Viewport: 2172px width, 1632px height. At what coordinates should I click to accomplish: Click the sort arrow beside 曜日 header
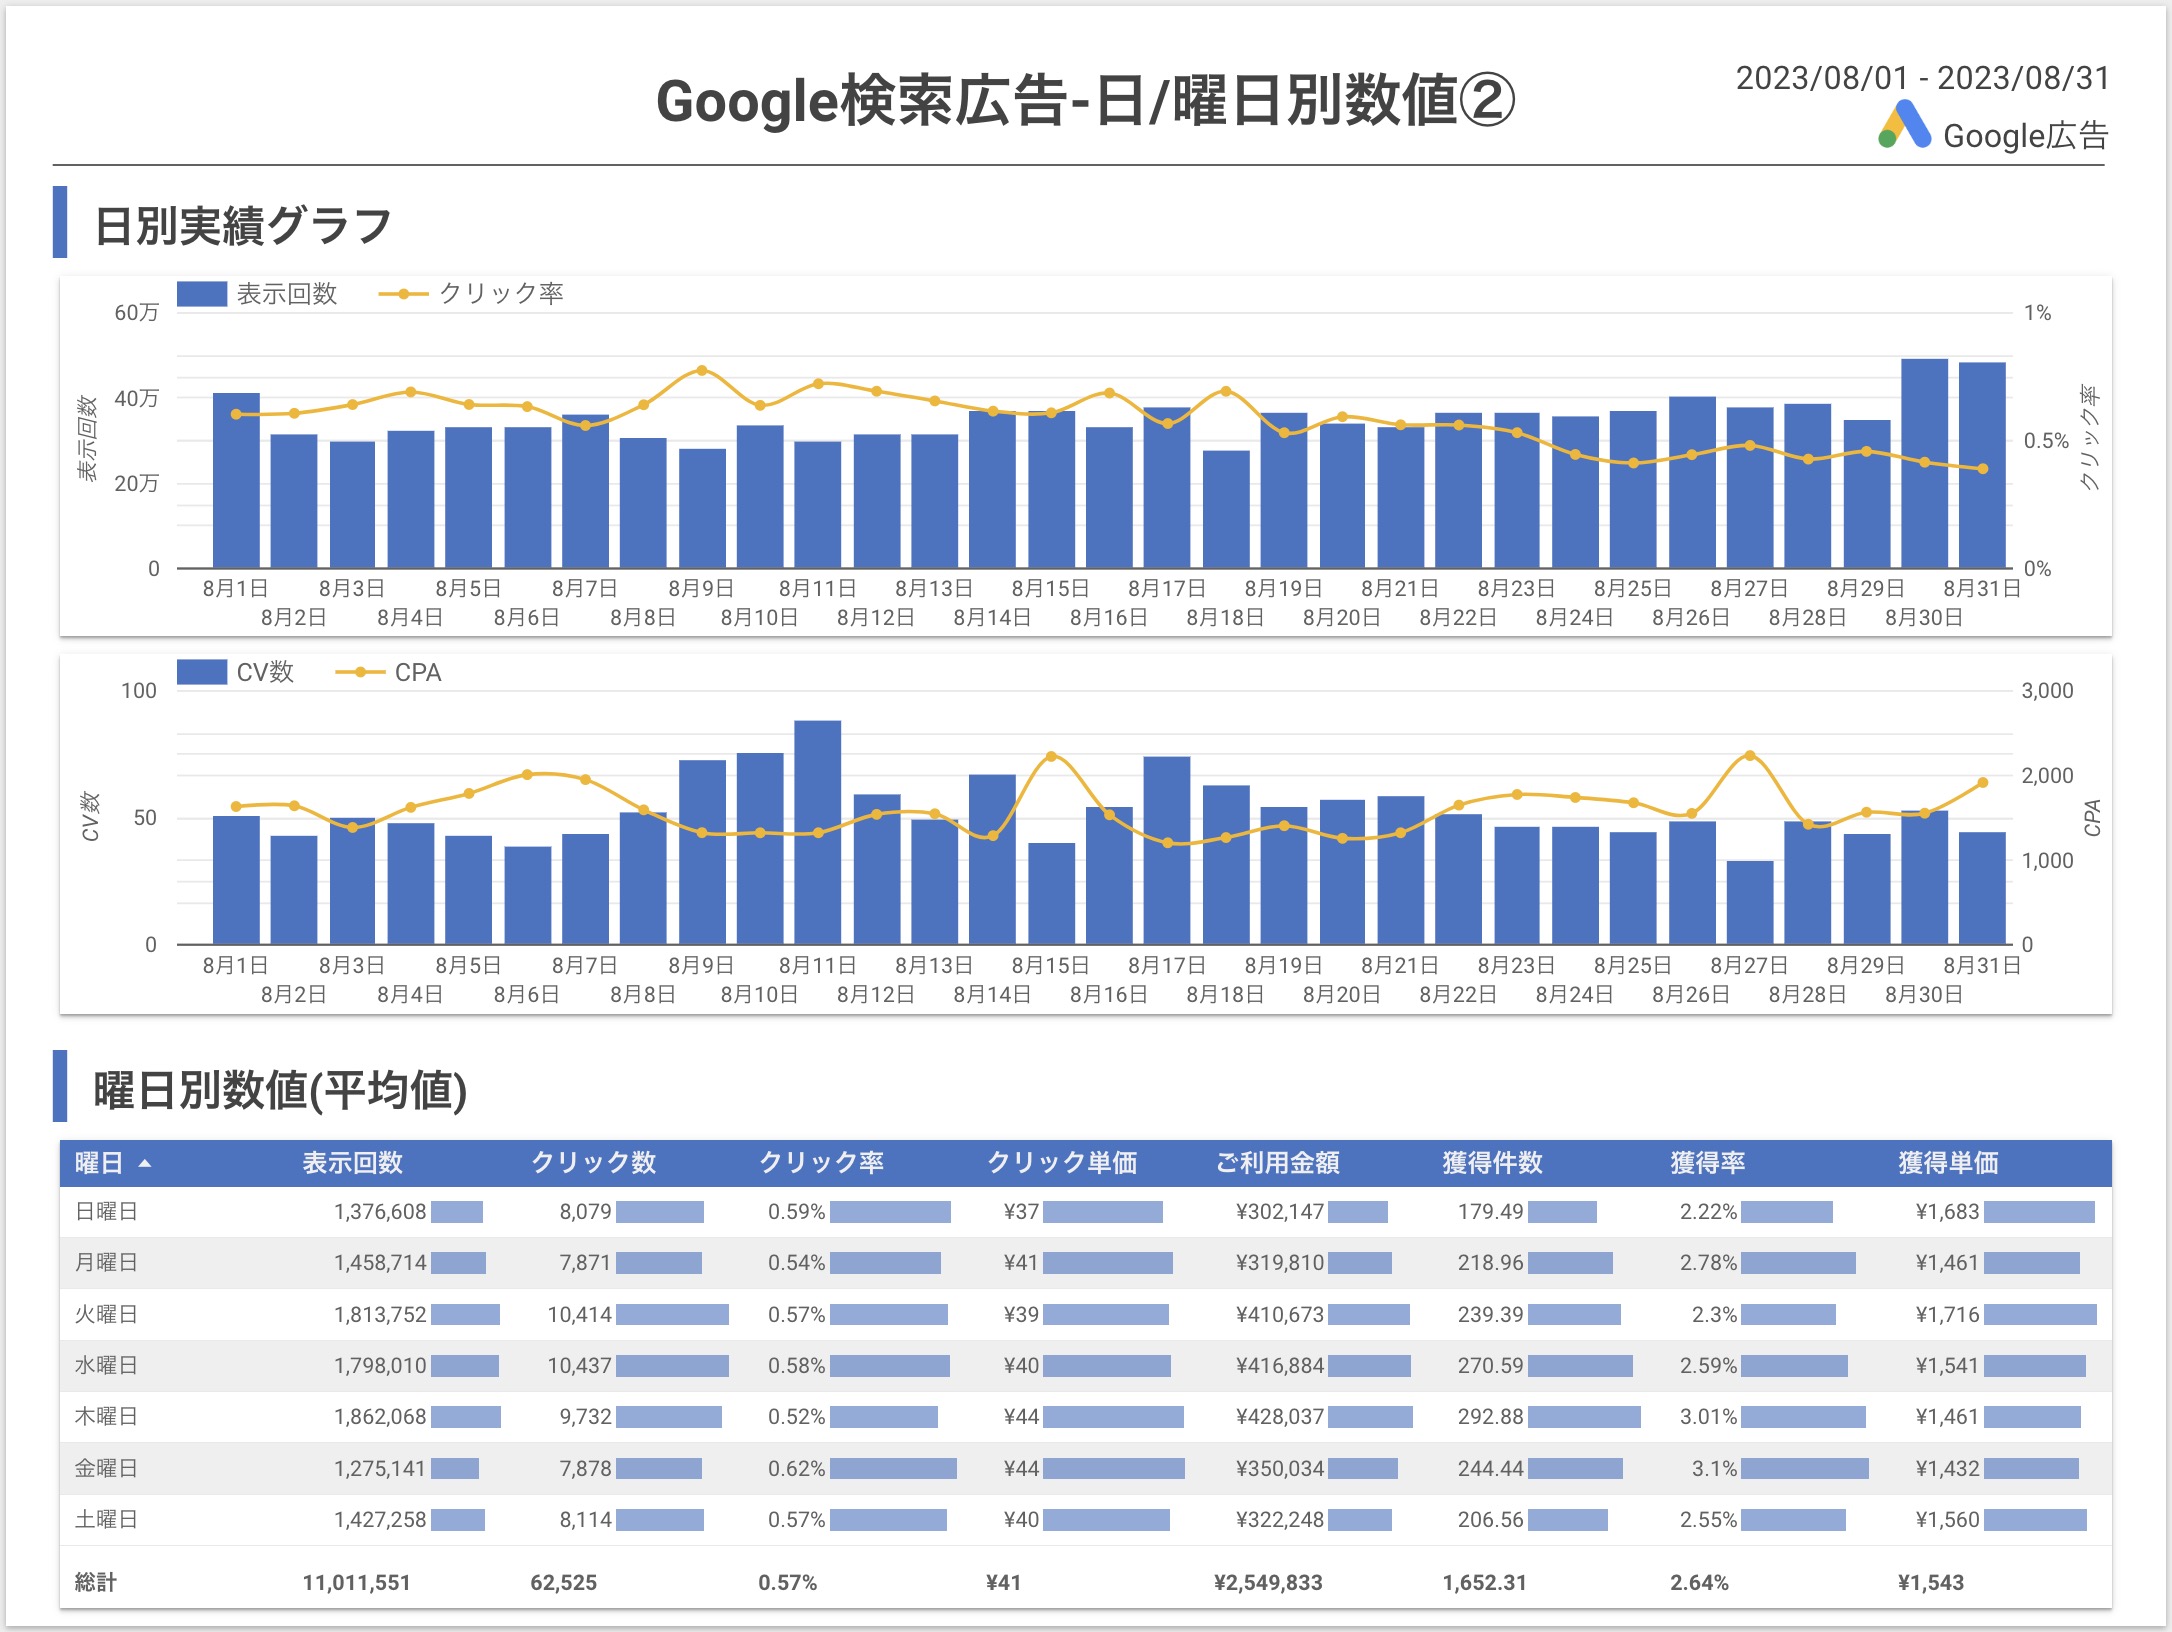145,1163
